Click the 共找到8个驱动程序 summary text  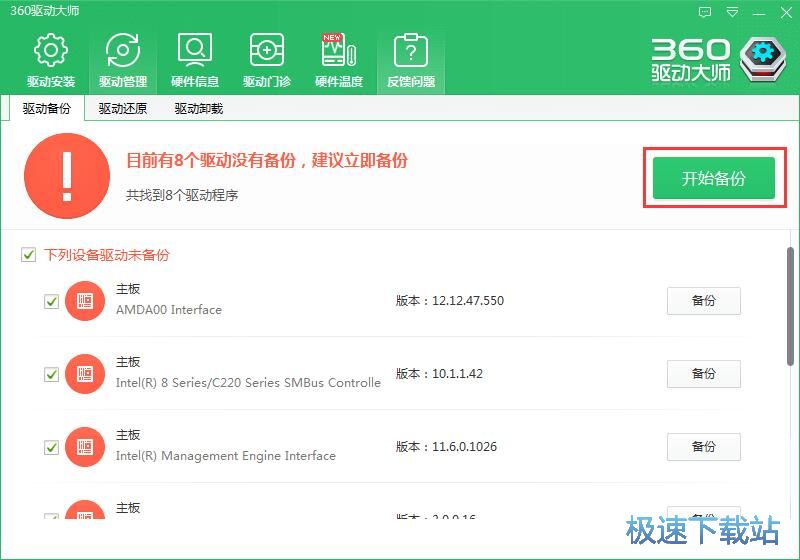[182, 195]
